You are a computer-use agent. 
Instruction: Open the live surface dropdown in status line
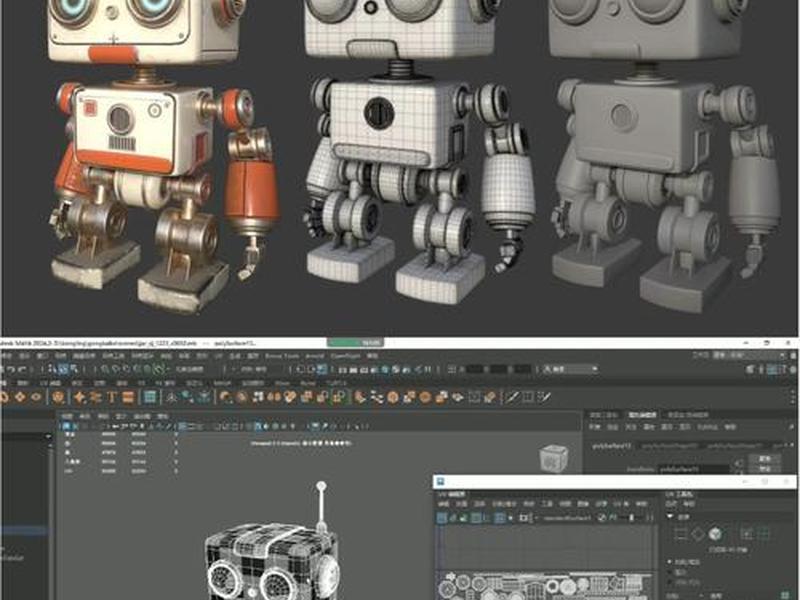pos(189,369)
